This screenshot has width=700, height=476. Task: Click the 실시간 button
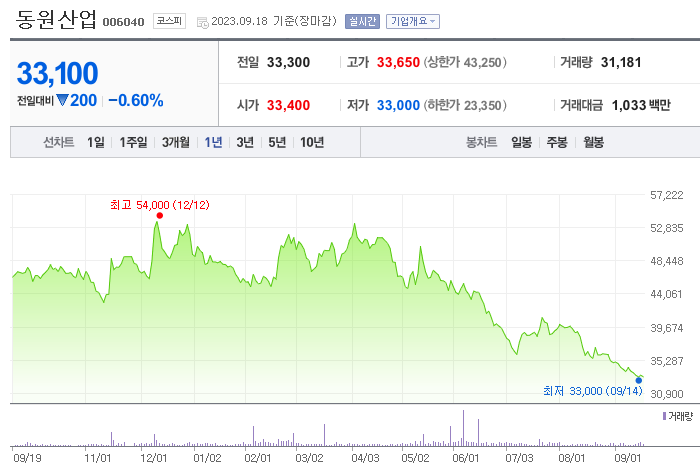(362, 21)
